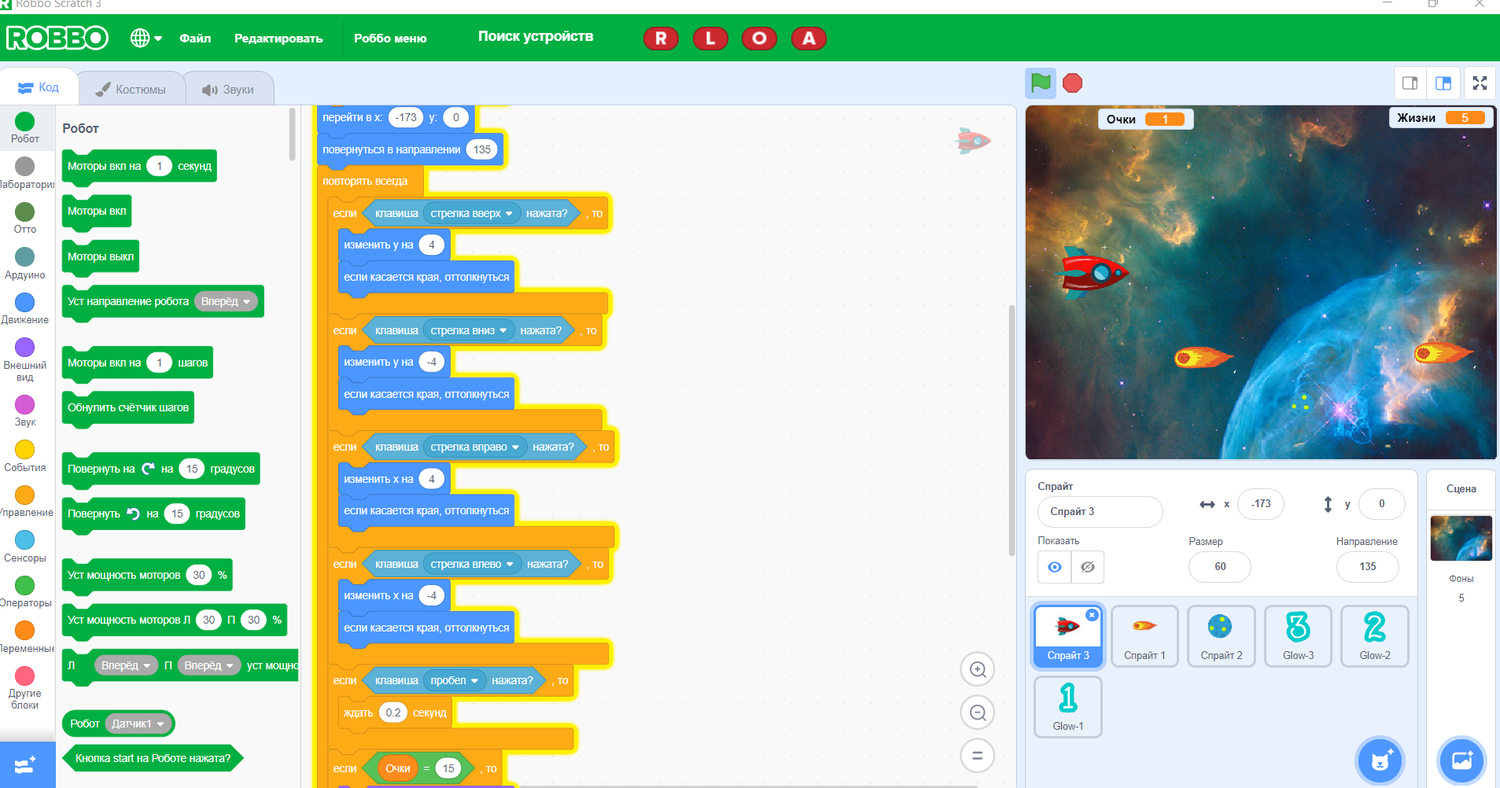The height and width of the screenshot is (788, 1500).
Task: Delete Спрайт 3 with its x button
Action: point(1092,616)
